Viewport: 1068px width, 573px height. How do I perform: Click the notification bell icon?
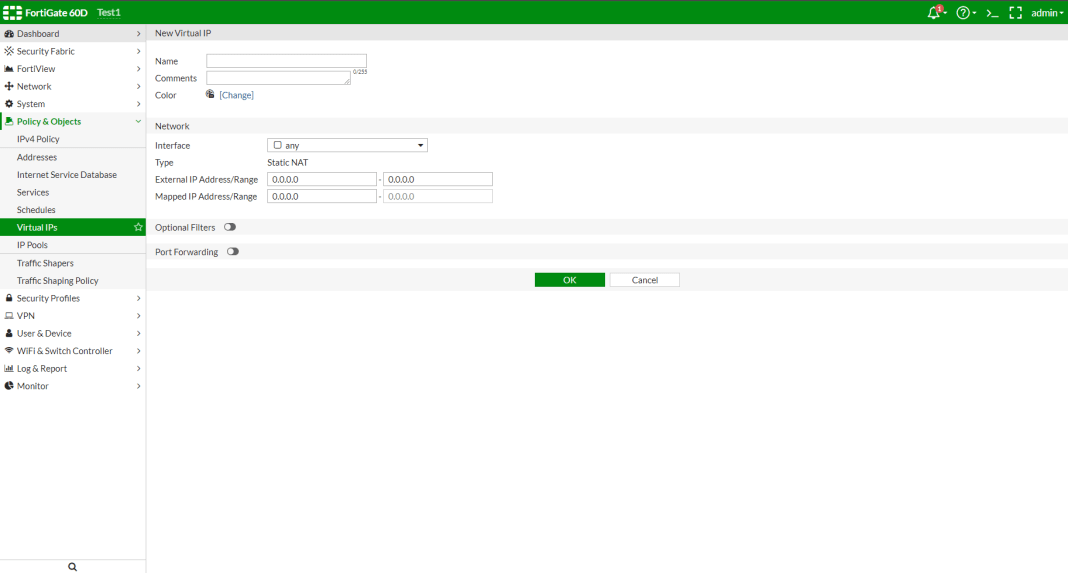(934, 13)
